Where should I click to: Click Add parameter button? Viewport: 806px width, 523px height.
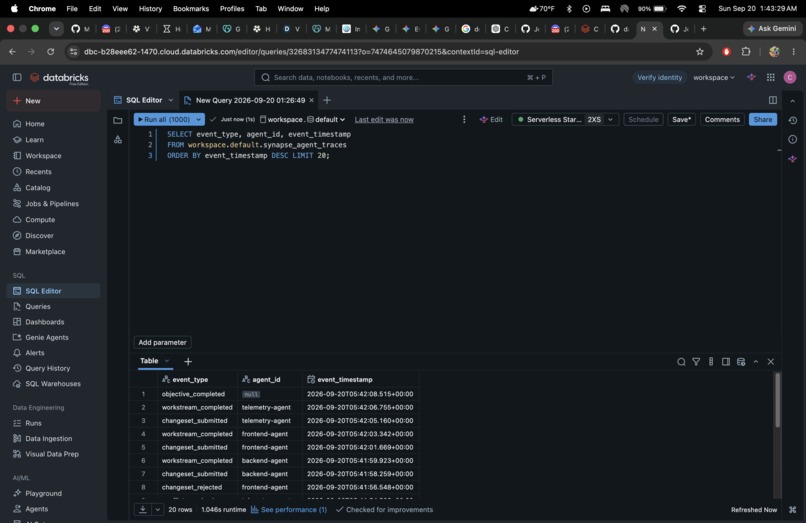click(162, 342)
